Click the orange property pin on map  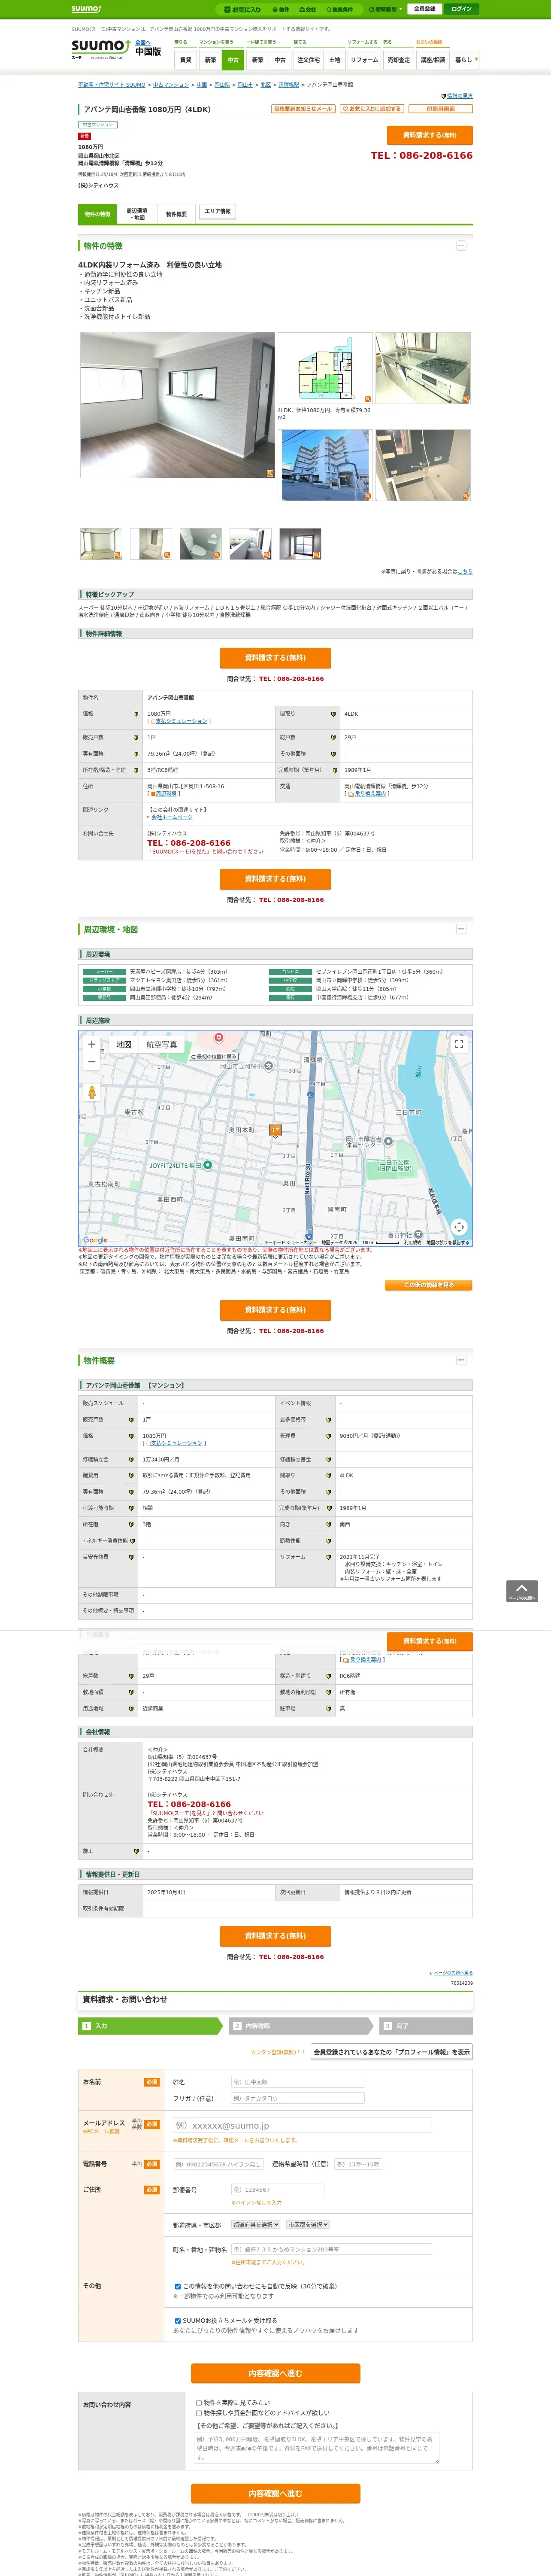pyautogui.click(x=275, y=1130)
